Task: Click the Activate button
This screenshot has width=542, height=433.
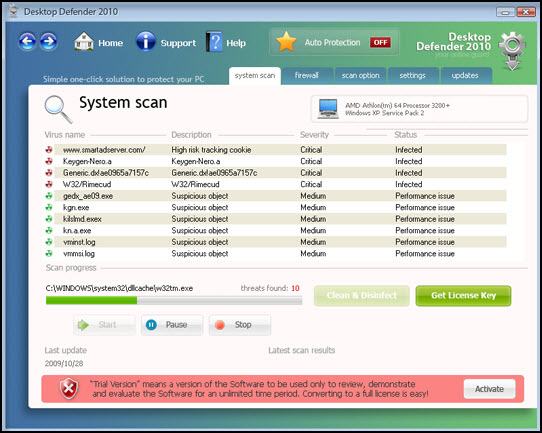Action: tap(489, 389)
